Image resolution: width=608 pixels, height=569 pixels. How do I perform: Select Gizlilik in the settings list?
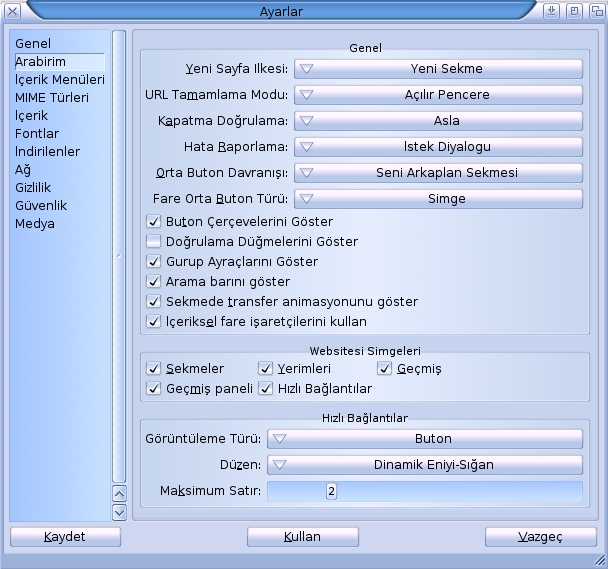tap(60, 188)
